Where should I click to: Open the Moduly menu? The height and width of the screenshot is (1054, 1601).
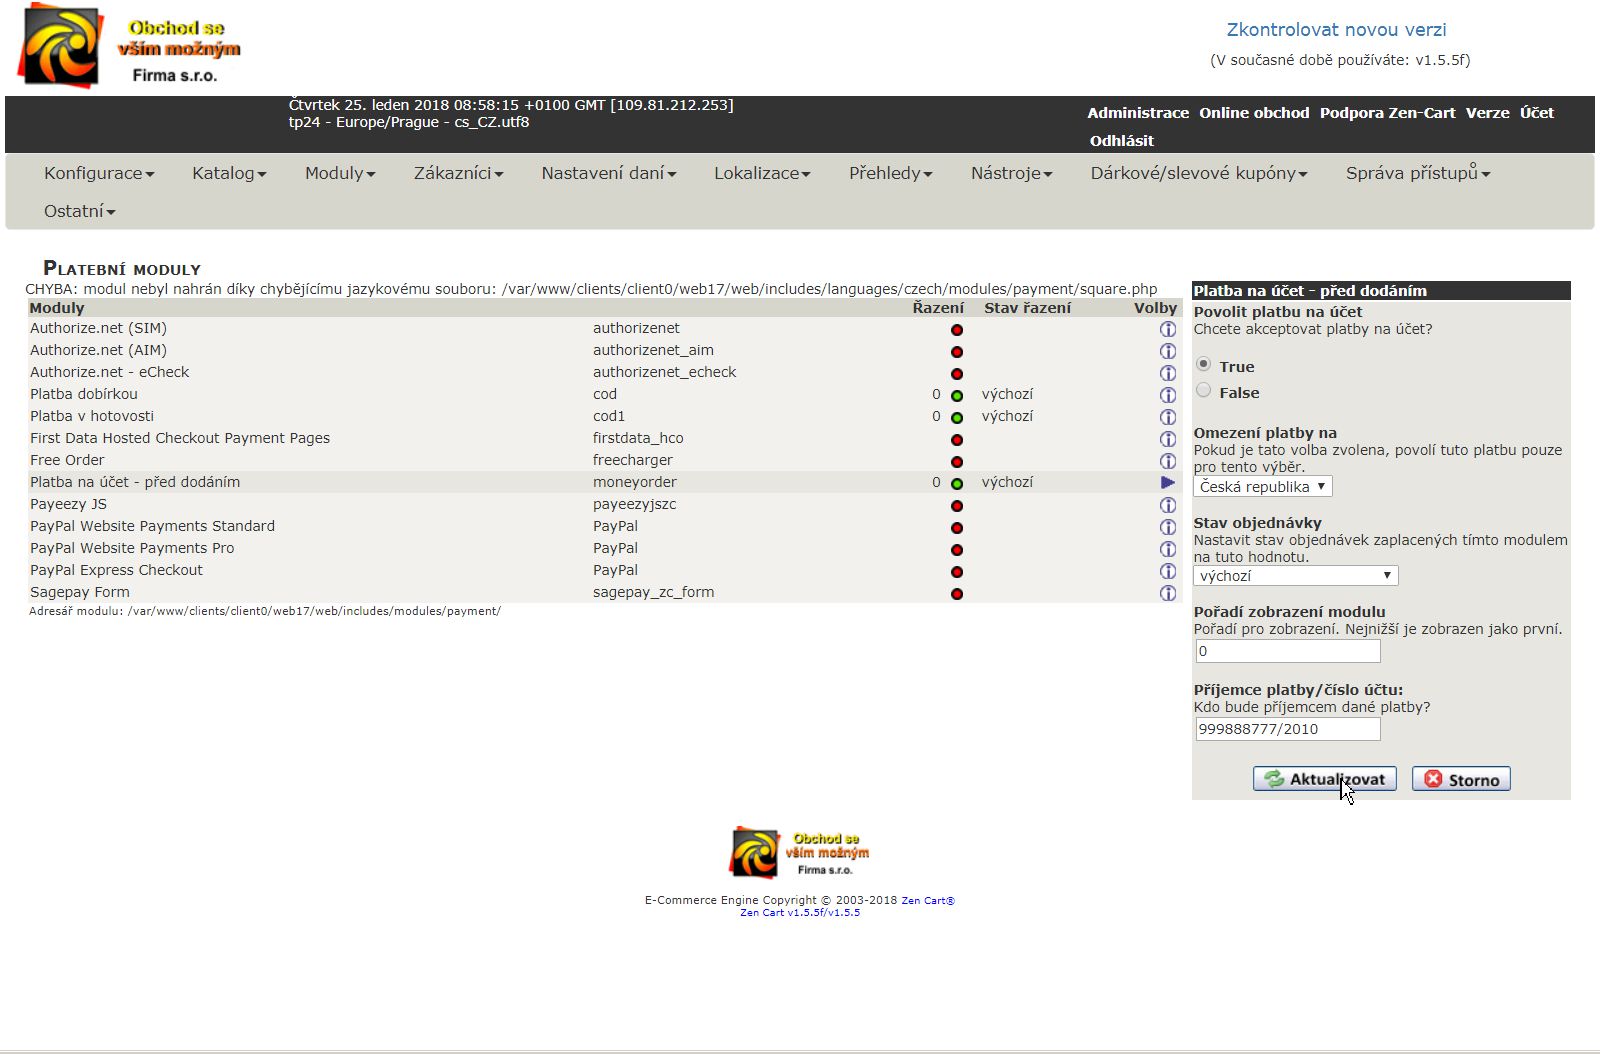tap(340, 173)
